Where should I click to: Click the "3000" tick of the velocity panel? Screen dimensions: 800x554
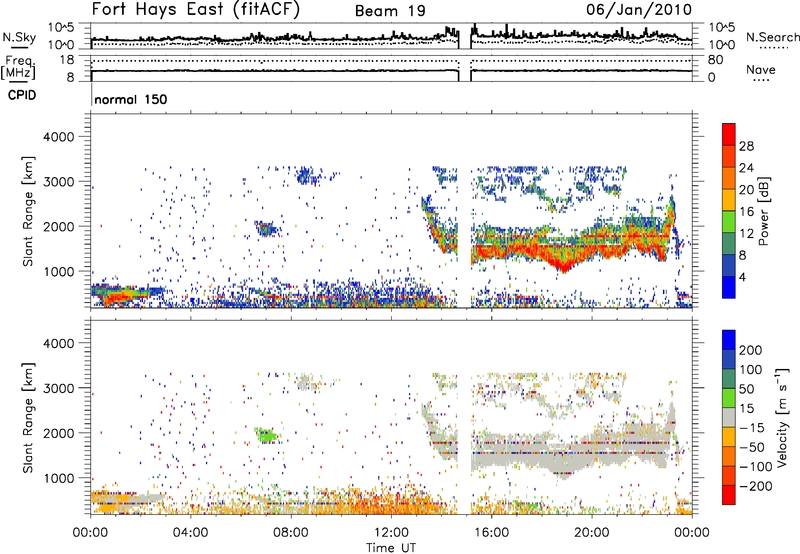58,388
